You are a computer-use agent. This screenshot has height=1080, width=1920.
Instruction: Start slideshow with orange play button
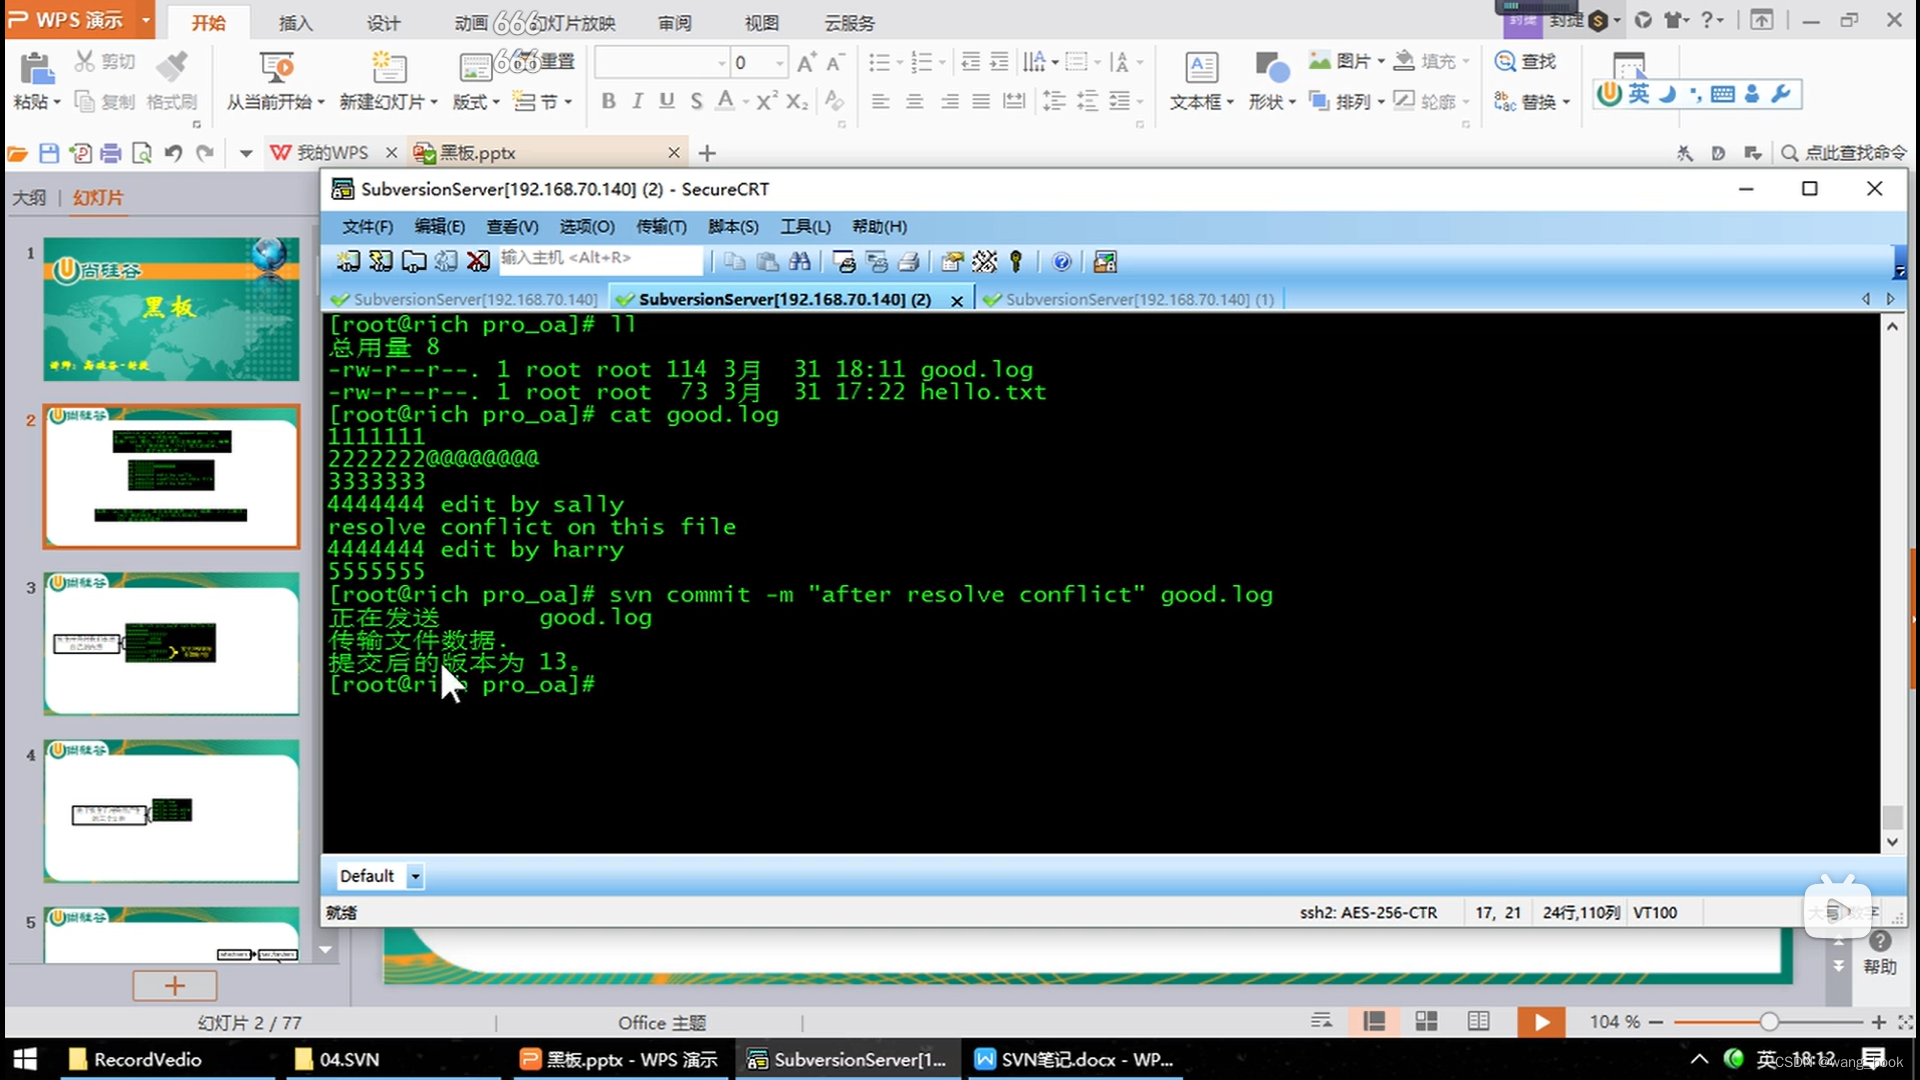1541,1022
